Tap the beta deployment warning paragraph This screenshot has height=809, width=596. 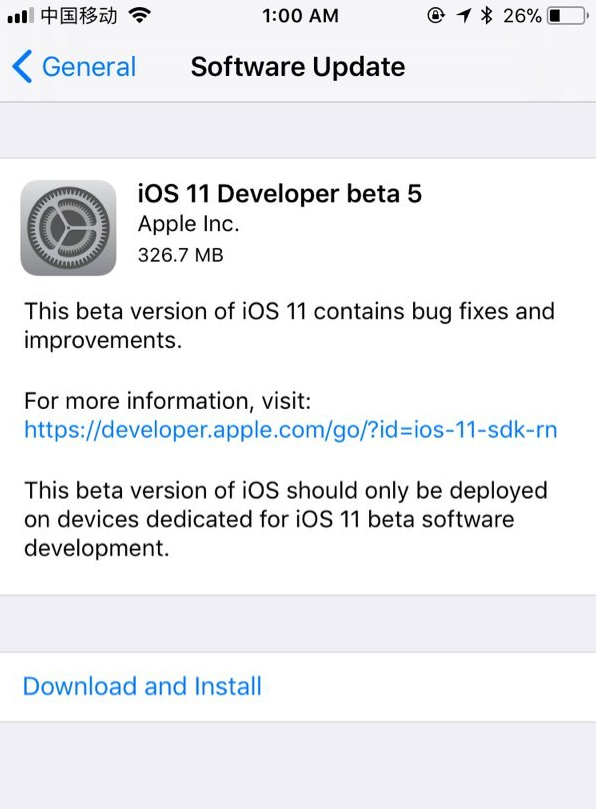[x=286, y=519]
